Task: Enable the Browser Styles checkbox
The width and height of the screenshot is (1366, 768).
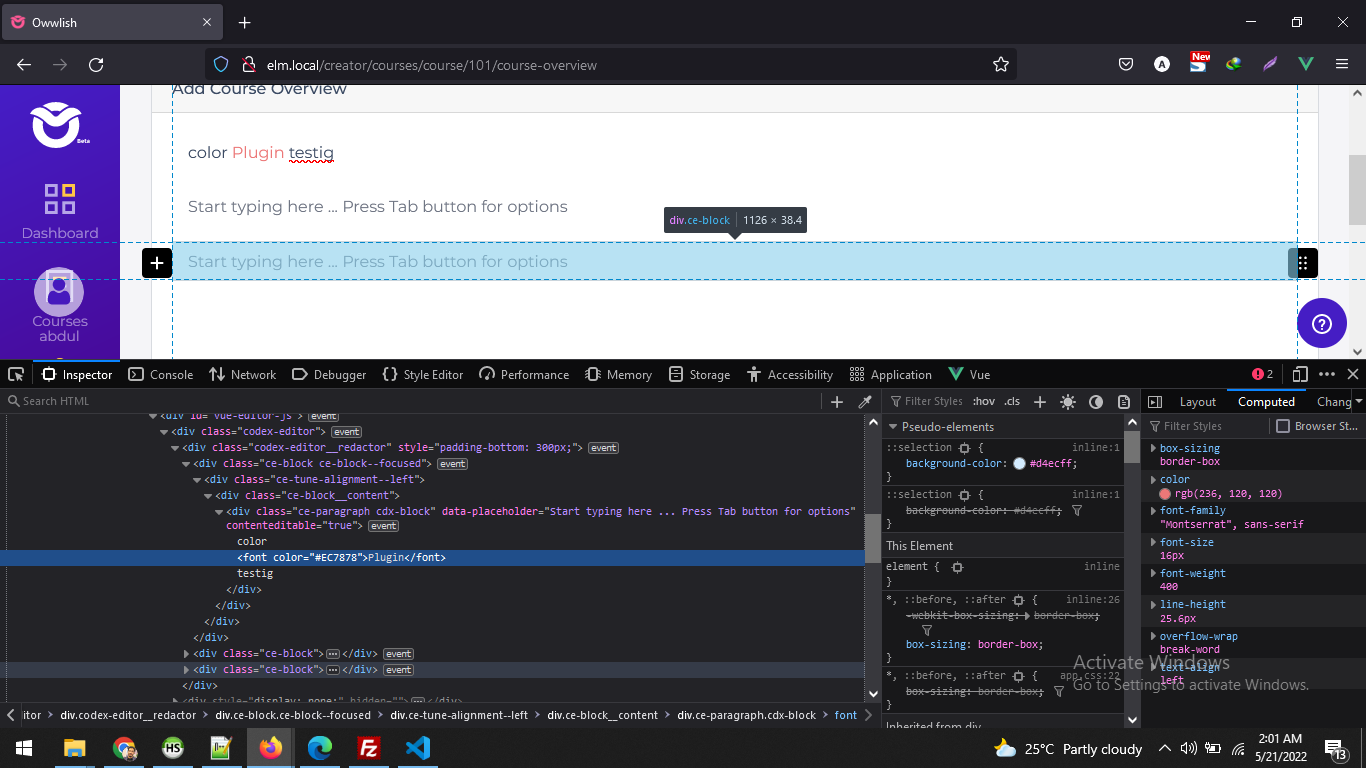Action: click(x=1283, y=426)
